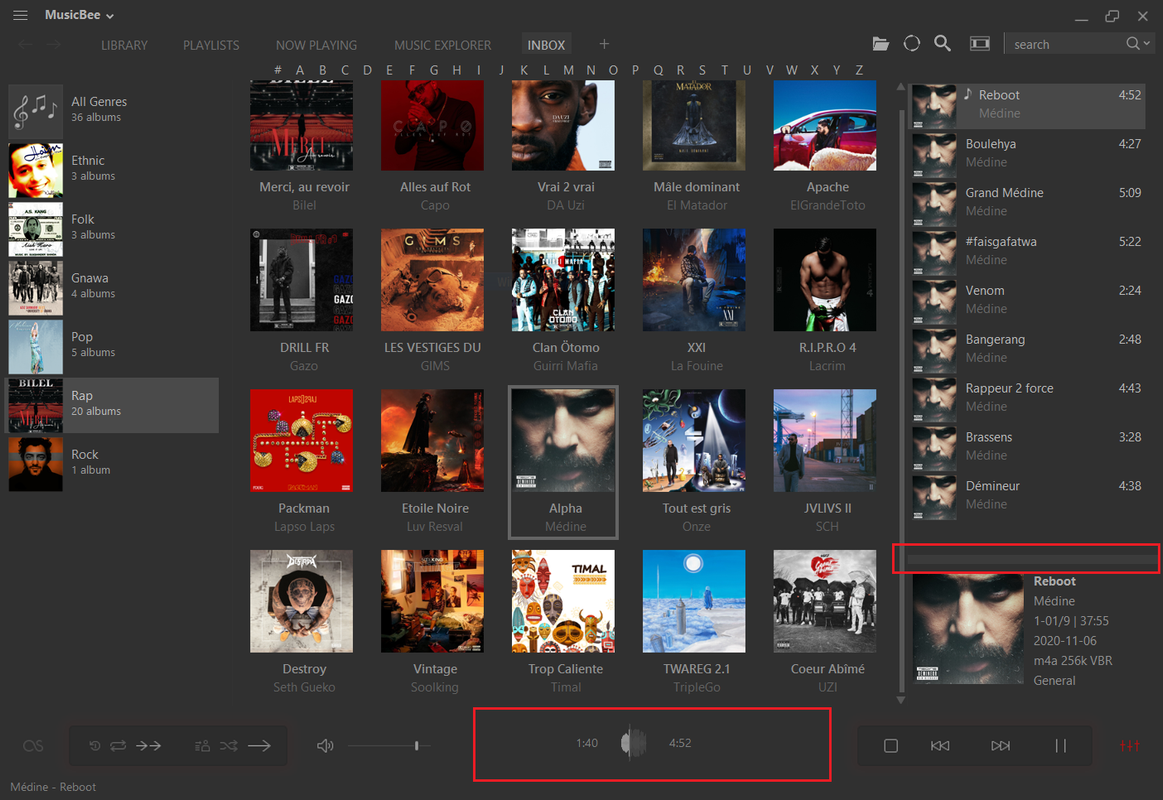Image resolution: width=1163 pixels, height=800 pixels.
Task: Select the INBOX tab
Action: tap(546, 45)
